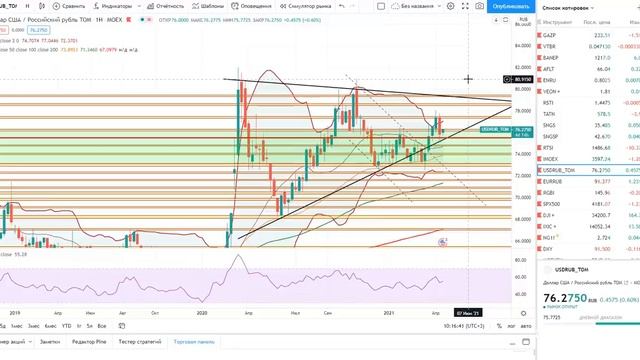Take a chart snapshot with camera icon
The width and height of the screenshot is (640, 360).
(480, 6)
